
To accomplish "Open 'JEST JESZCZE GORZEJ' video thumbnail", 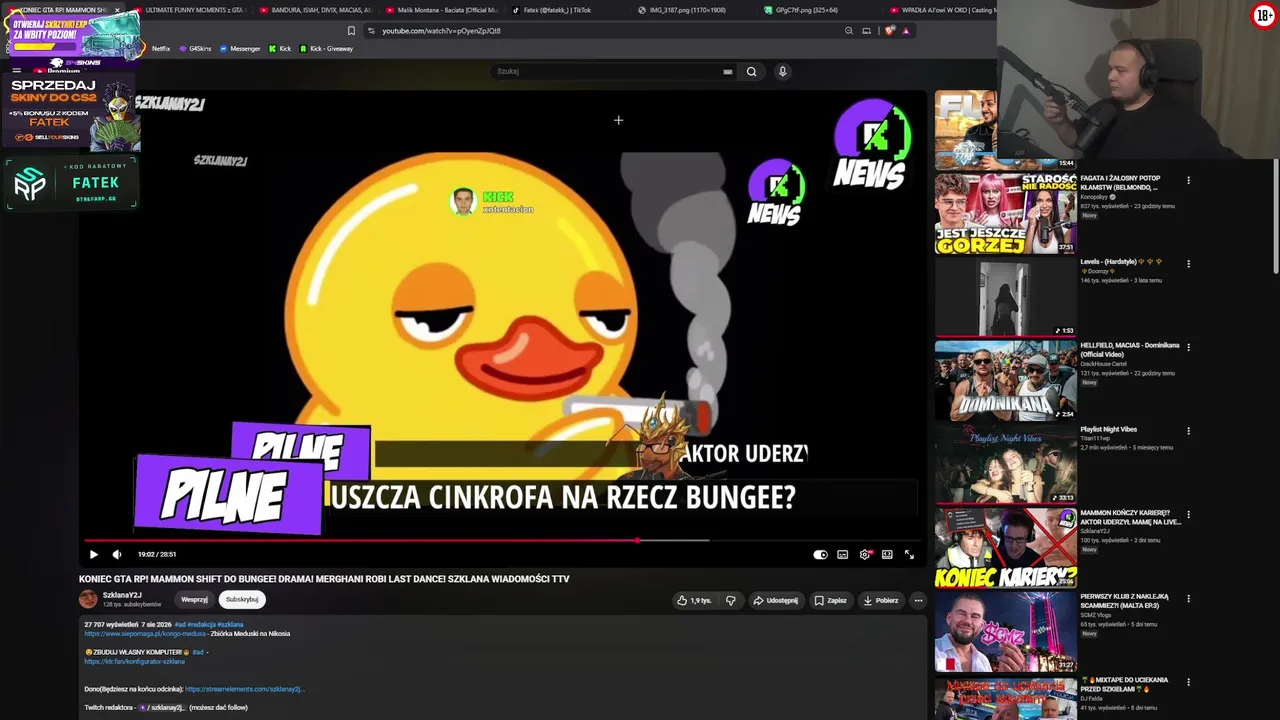I will pos(1005,213).
